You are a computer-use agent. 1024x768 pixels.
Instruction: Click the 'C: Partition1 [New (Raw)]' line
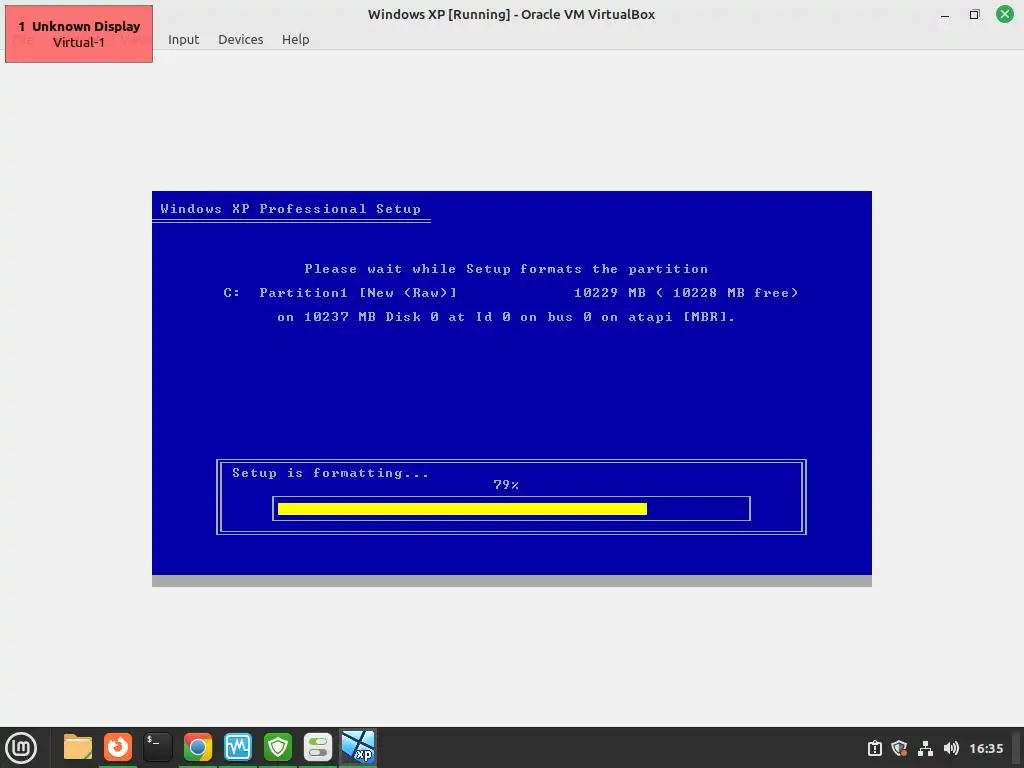click(511, 293)
